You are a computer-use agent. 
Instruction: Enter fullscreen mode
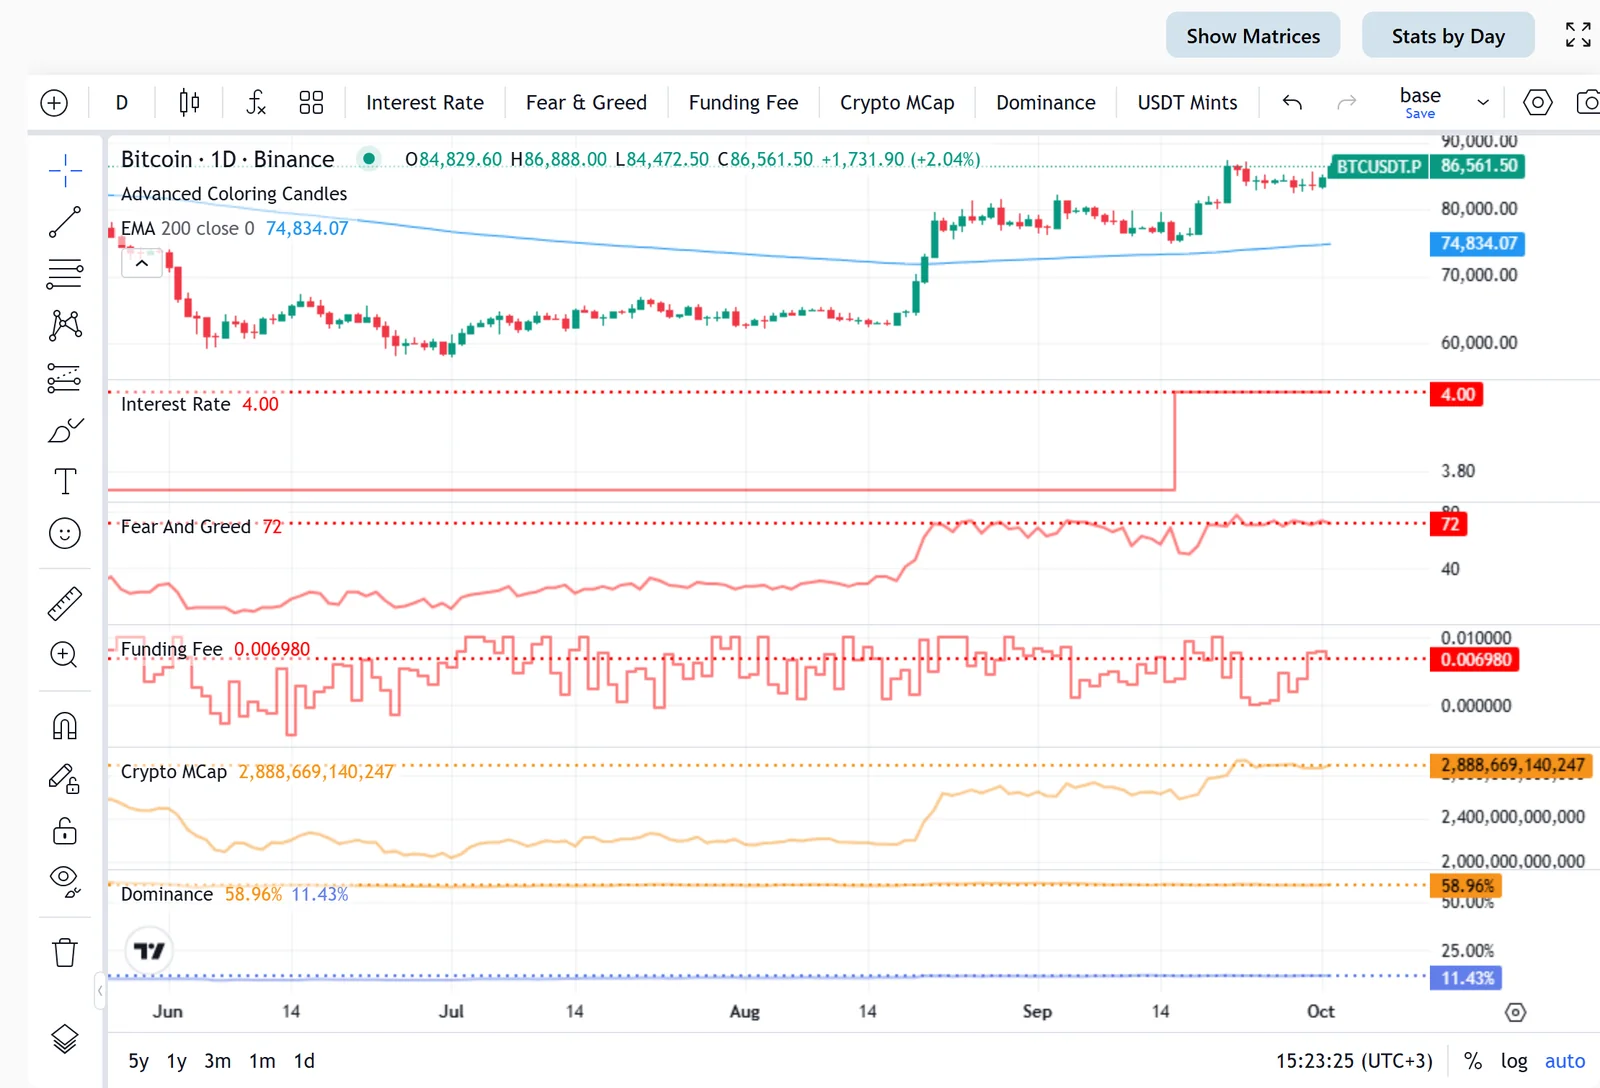pyautogui.click(x=1578, y=35)
